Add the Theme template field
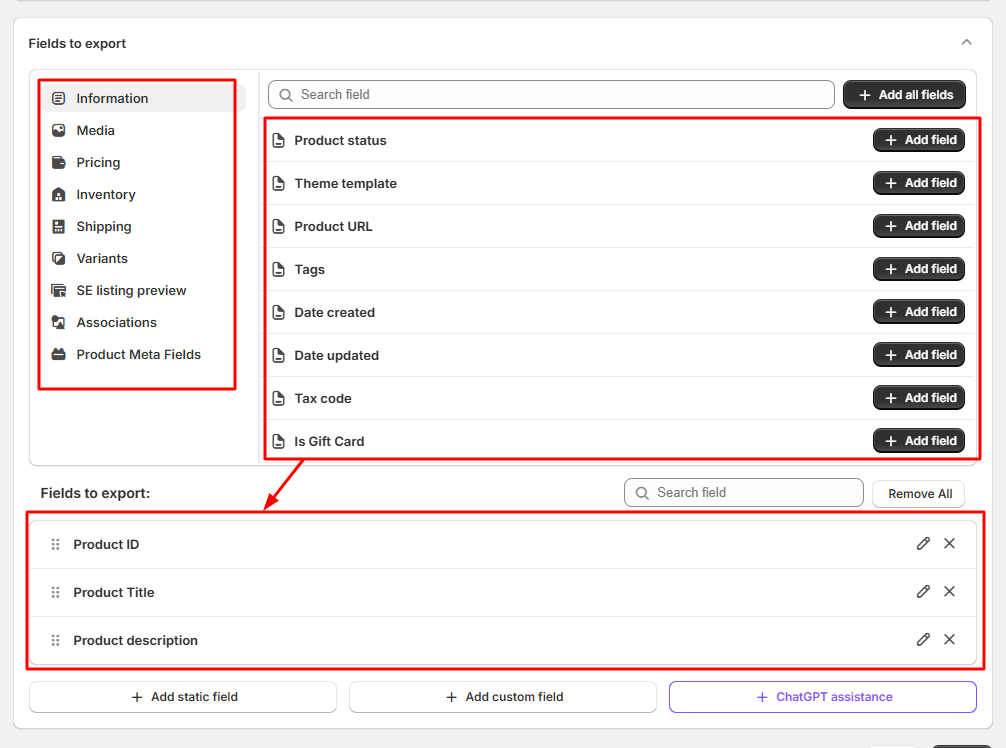Image resolution: width=1006 pixels, height=748 pixels. [x=919, y=183]
